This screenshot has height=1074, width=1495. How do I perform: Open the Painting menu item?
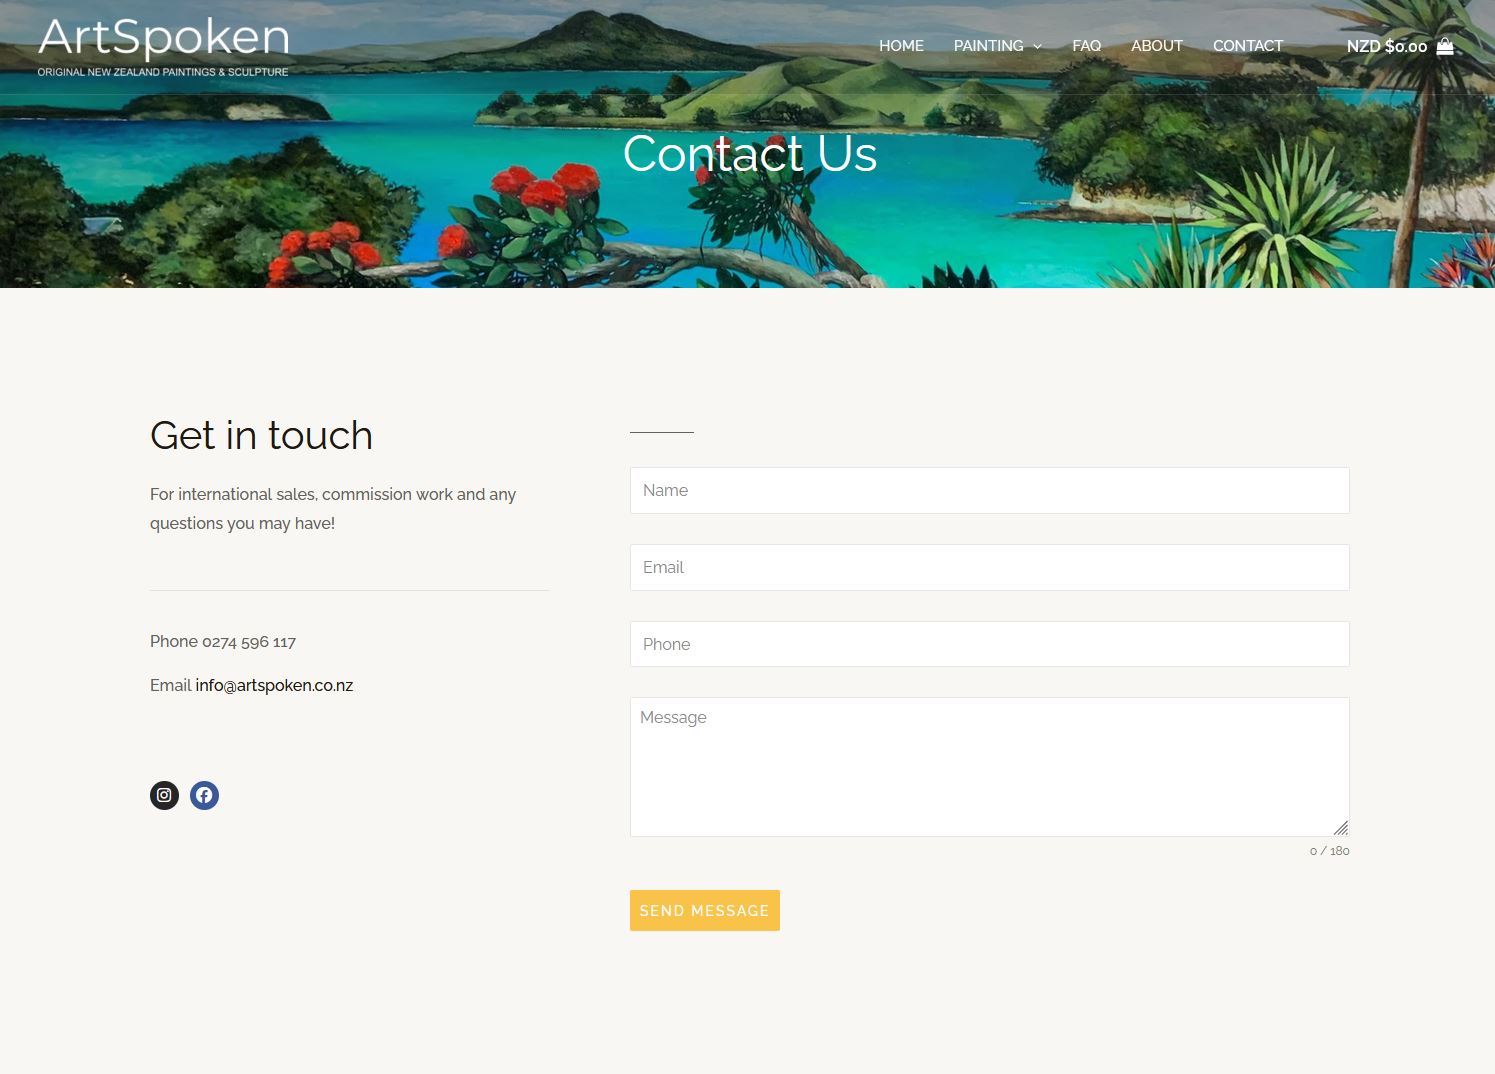click(988, 46)
